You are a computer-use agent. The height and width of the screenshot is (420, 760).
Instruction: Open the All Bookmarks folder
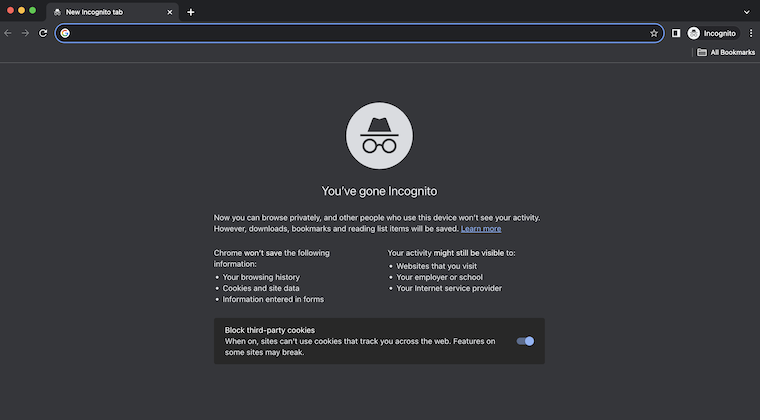click(x=726, y=52)
